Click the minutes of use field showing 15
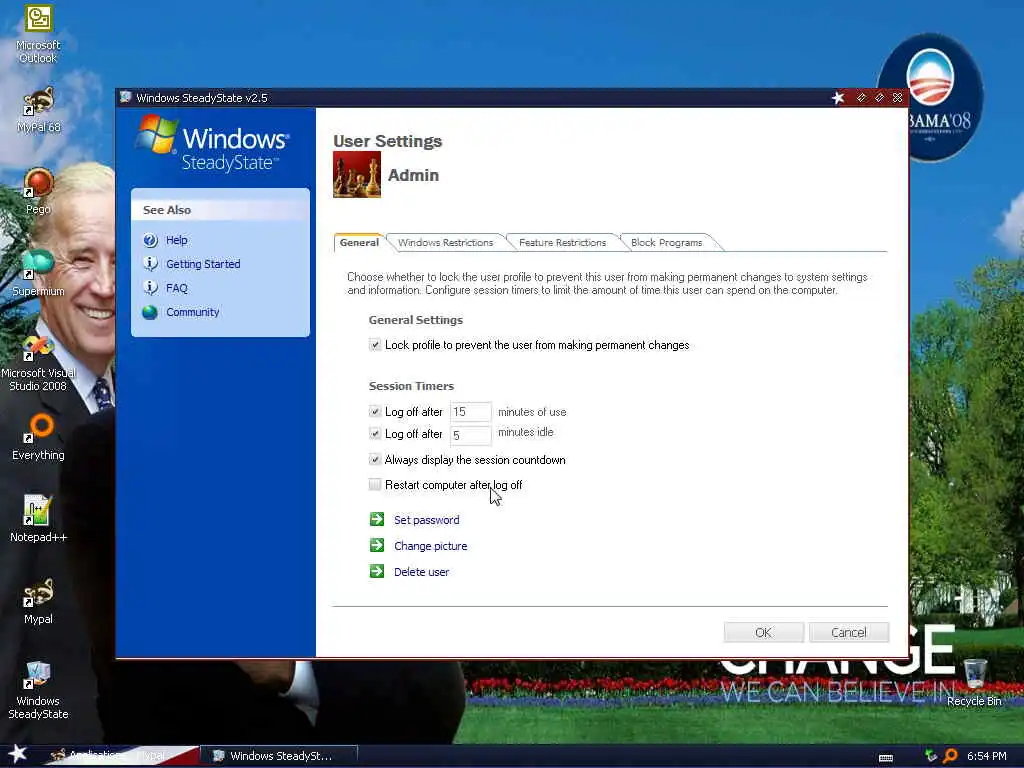 (x=470, y=411)
